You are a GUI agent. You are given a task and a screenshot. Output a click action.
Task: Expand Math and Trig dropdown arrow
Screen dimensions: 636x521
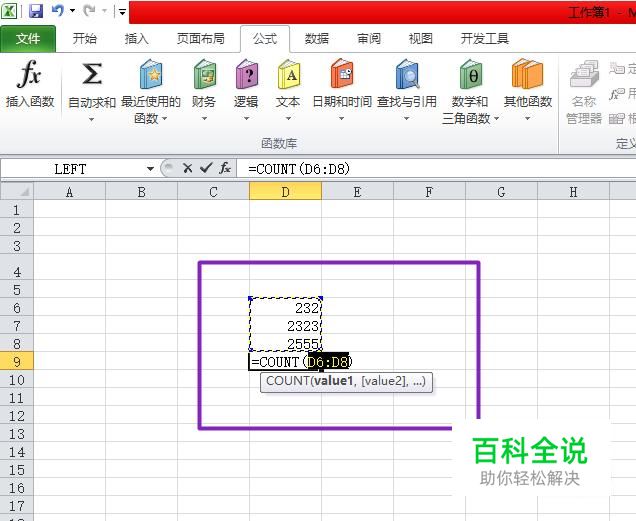[x=496, y=119]
